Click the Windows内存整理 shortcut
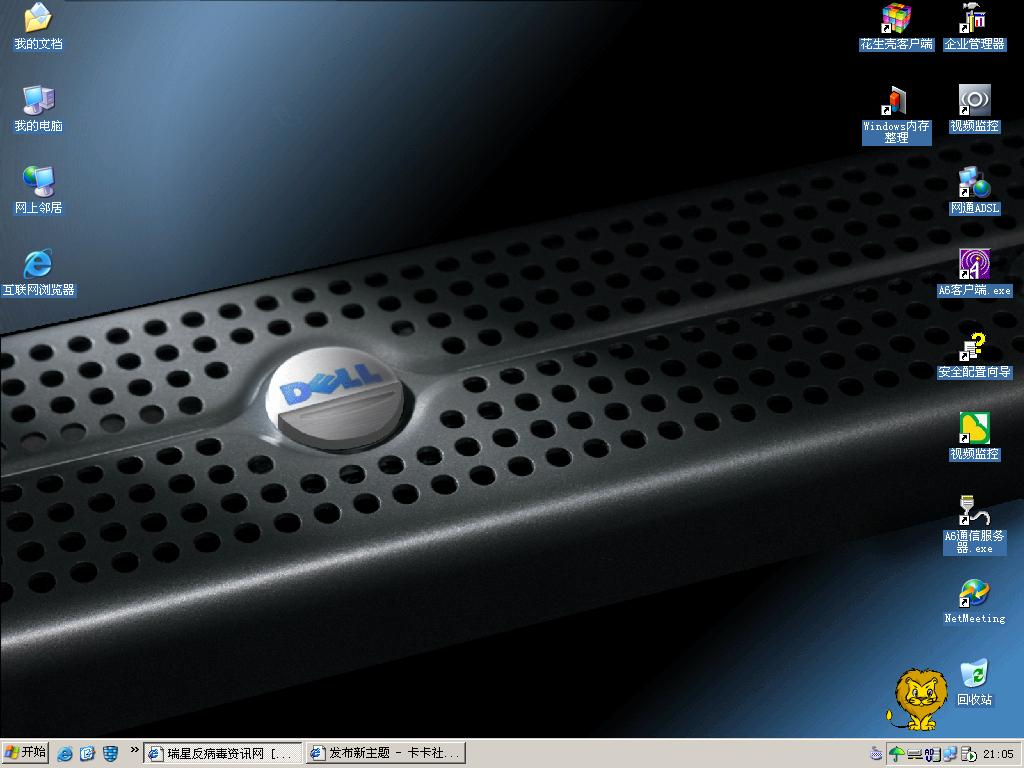Viewport: 1024px width, 768px height. [896, 115]
